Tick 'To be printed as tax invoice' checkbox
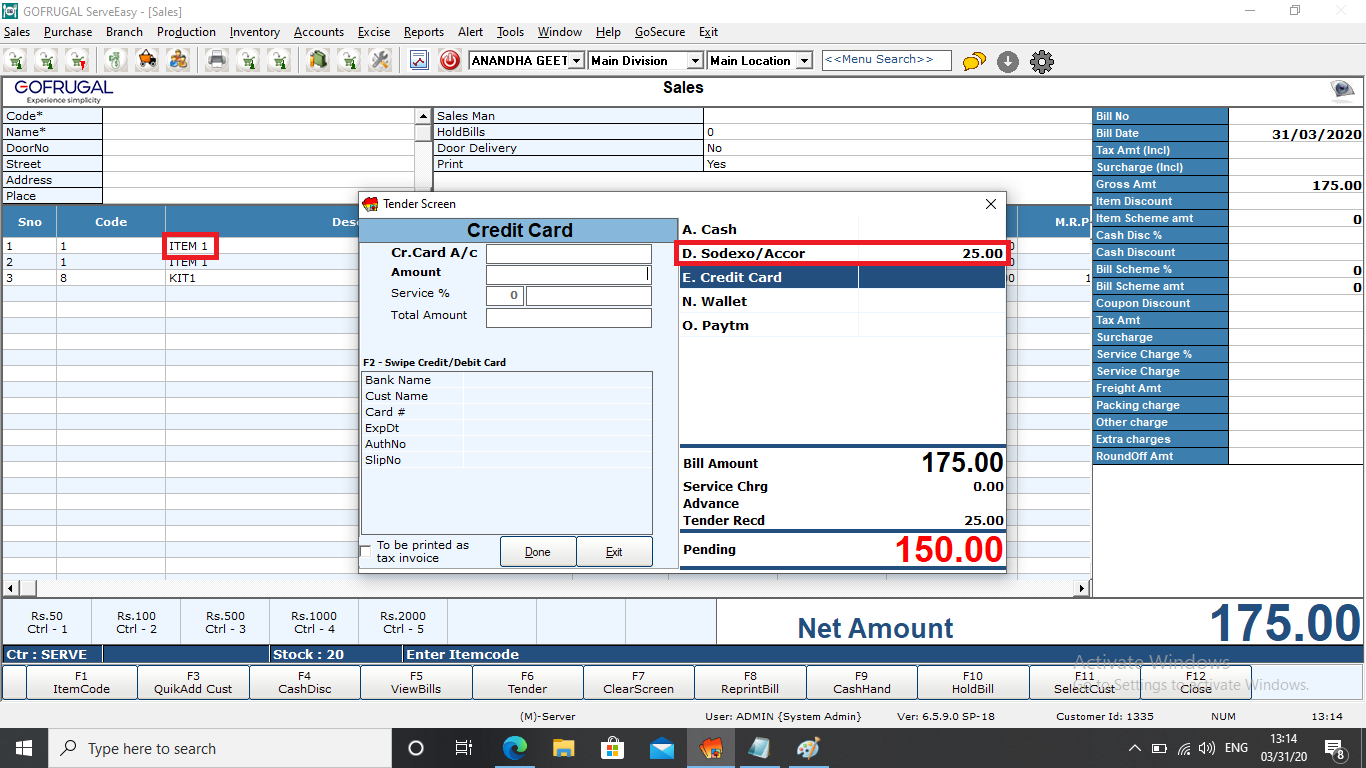This screenshot has width=1366, height=768. [x=365, y=551]
